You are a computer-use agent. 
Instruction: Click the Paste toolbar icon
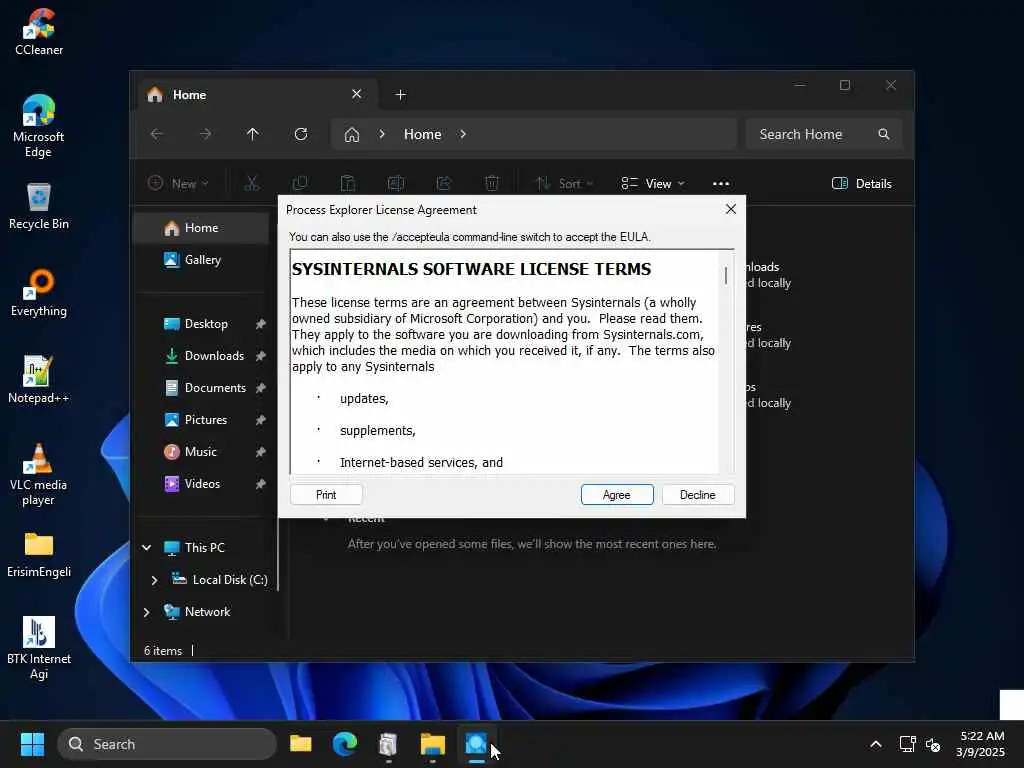(348, 184)
